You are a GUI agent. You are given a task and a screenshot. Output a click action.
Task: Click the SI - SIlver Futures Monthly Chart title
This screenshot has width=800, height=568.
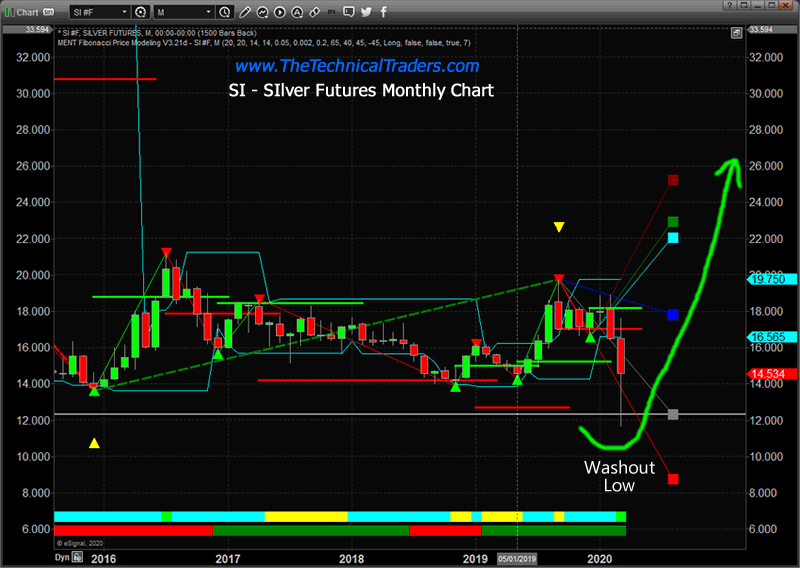click(x=361, y=90)
